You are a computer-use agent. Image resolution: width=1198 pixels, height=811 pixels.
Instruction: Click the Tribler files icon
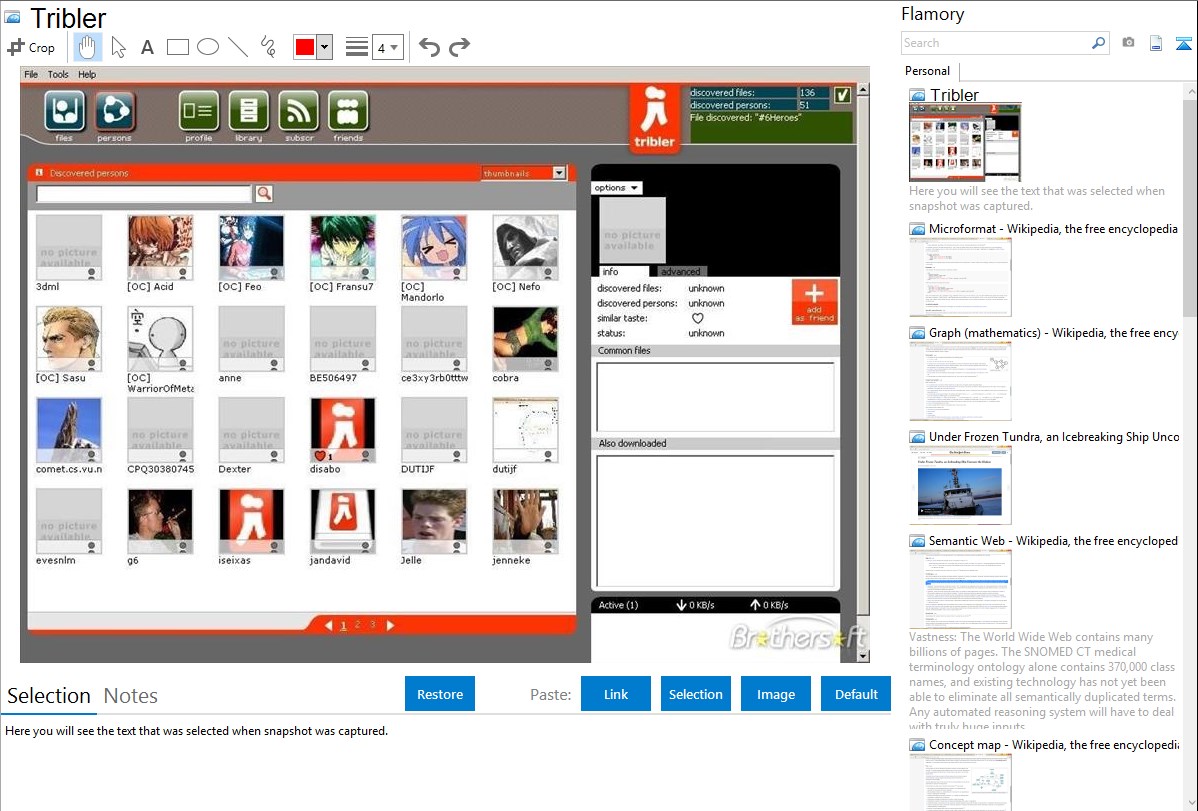[x=64, y=112]
